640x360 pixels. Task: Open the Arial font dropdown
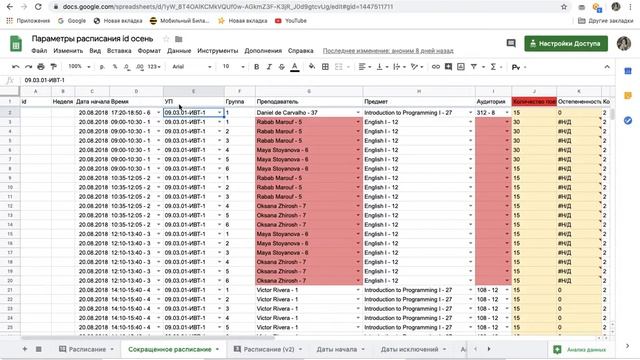[x=191, y=67]
